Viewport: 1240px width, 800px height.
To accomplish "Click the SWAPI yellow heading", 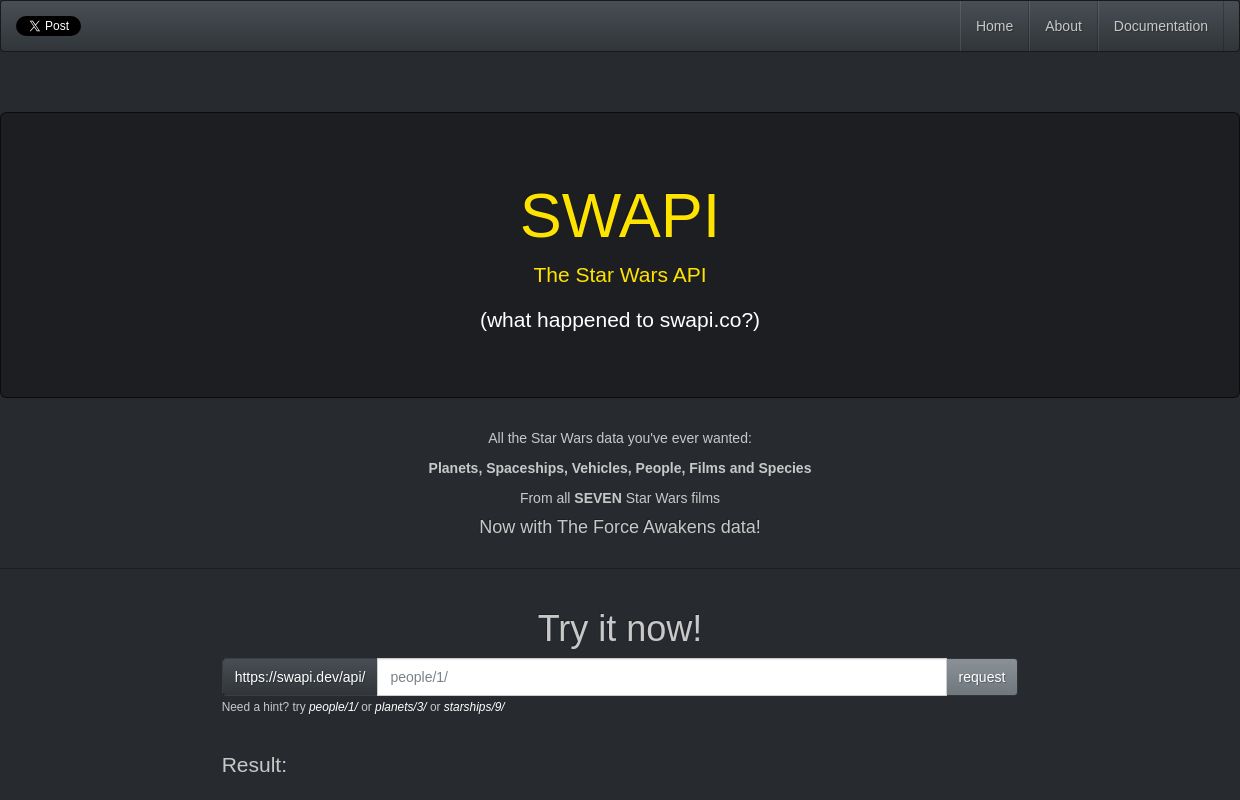I will [x=620, y=215].
